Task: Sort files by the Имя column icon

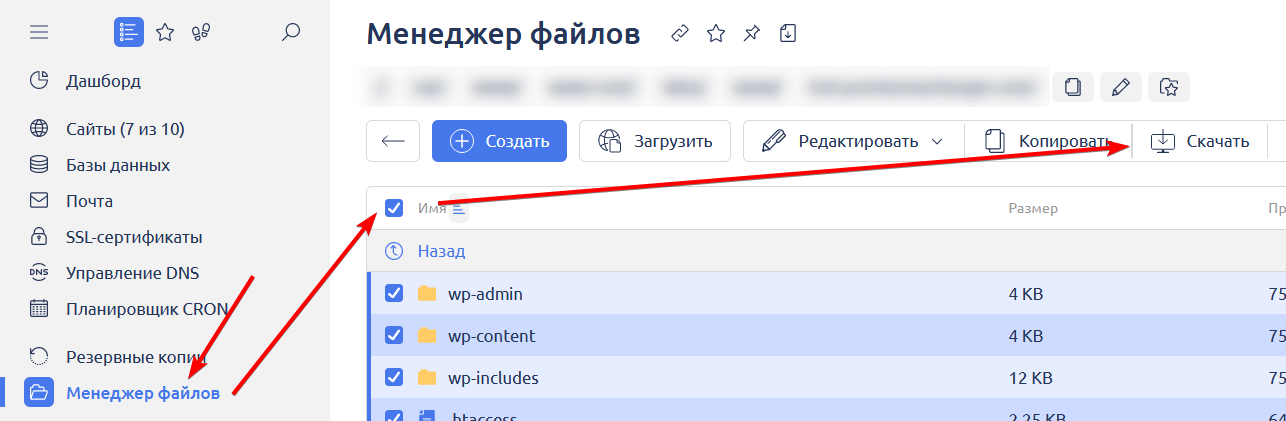Action: [x=458, y=208]
